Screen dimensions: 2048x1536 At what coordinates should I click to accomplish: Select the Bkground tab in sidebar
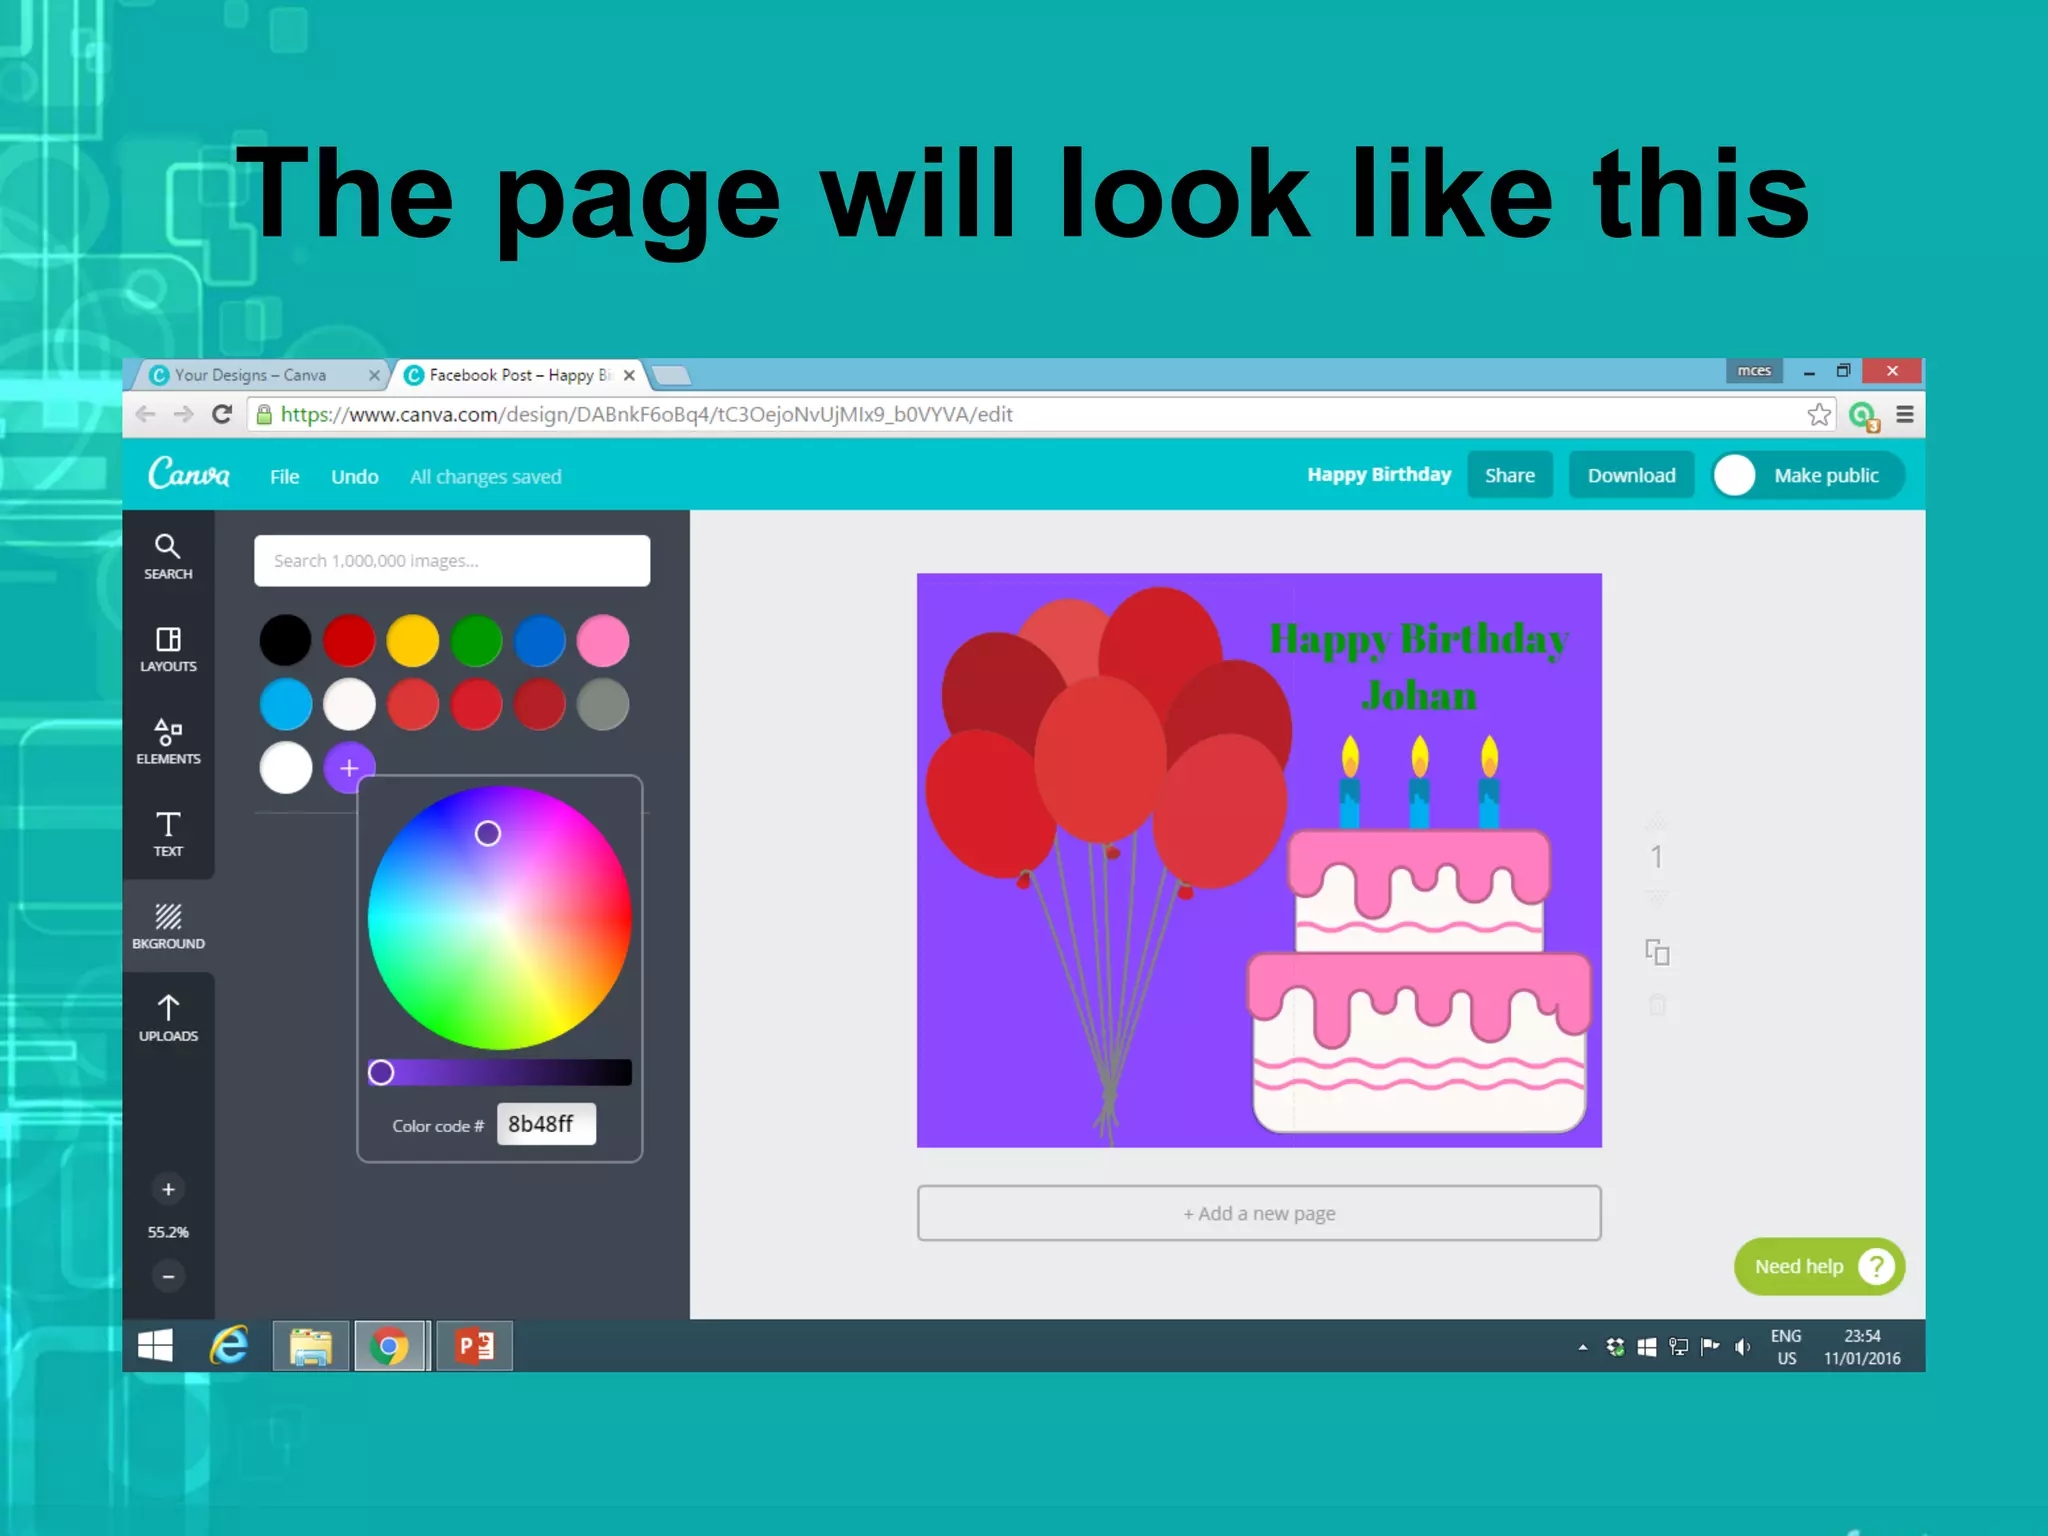168,927
